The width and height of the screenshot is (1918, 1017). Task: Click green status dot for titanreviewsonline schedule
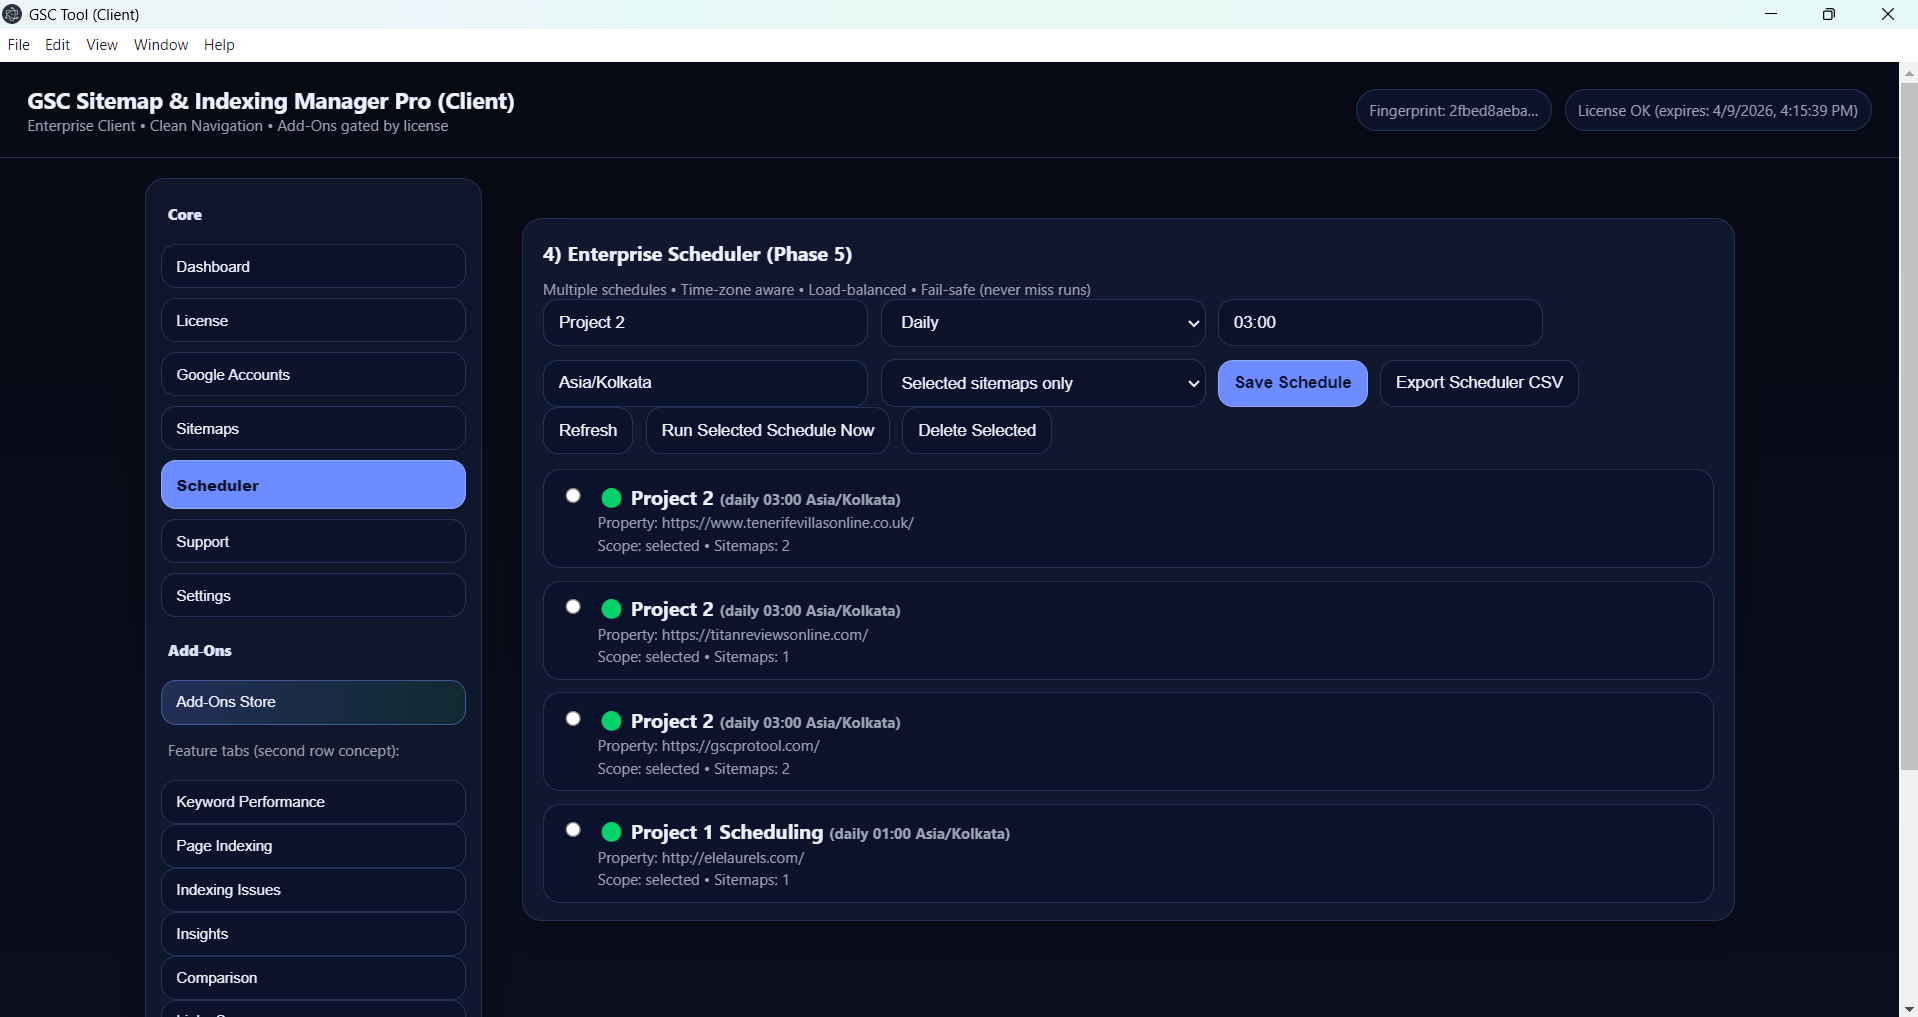pos(611,609)
